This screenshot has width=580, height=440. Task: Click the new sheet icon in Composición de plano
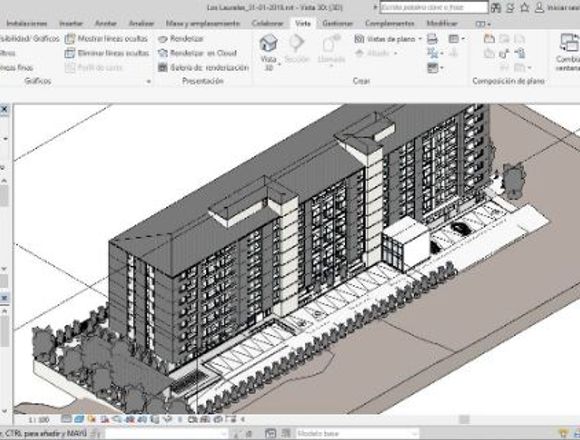pos(489,39)
